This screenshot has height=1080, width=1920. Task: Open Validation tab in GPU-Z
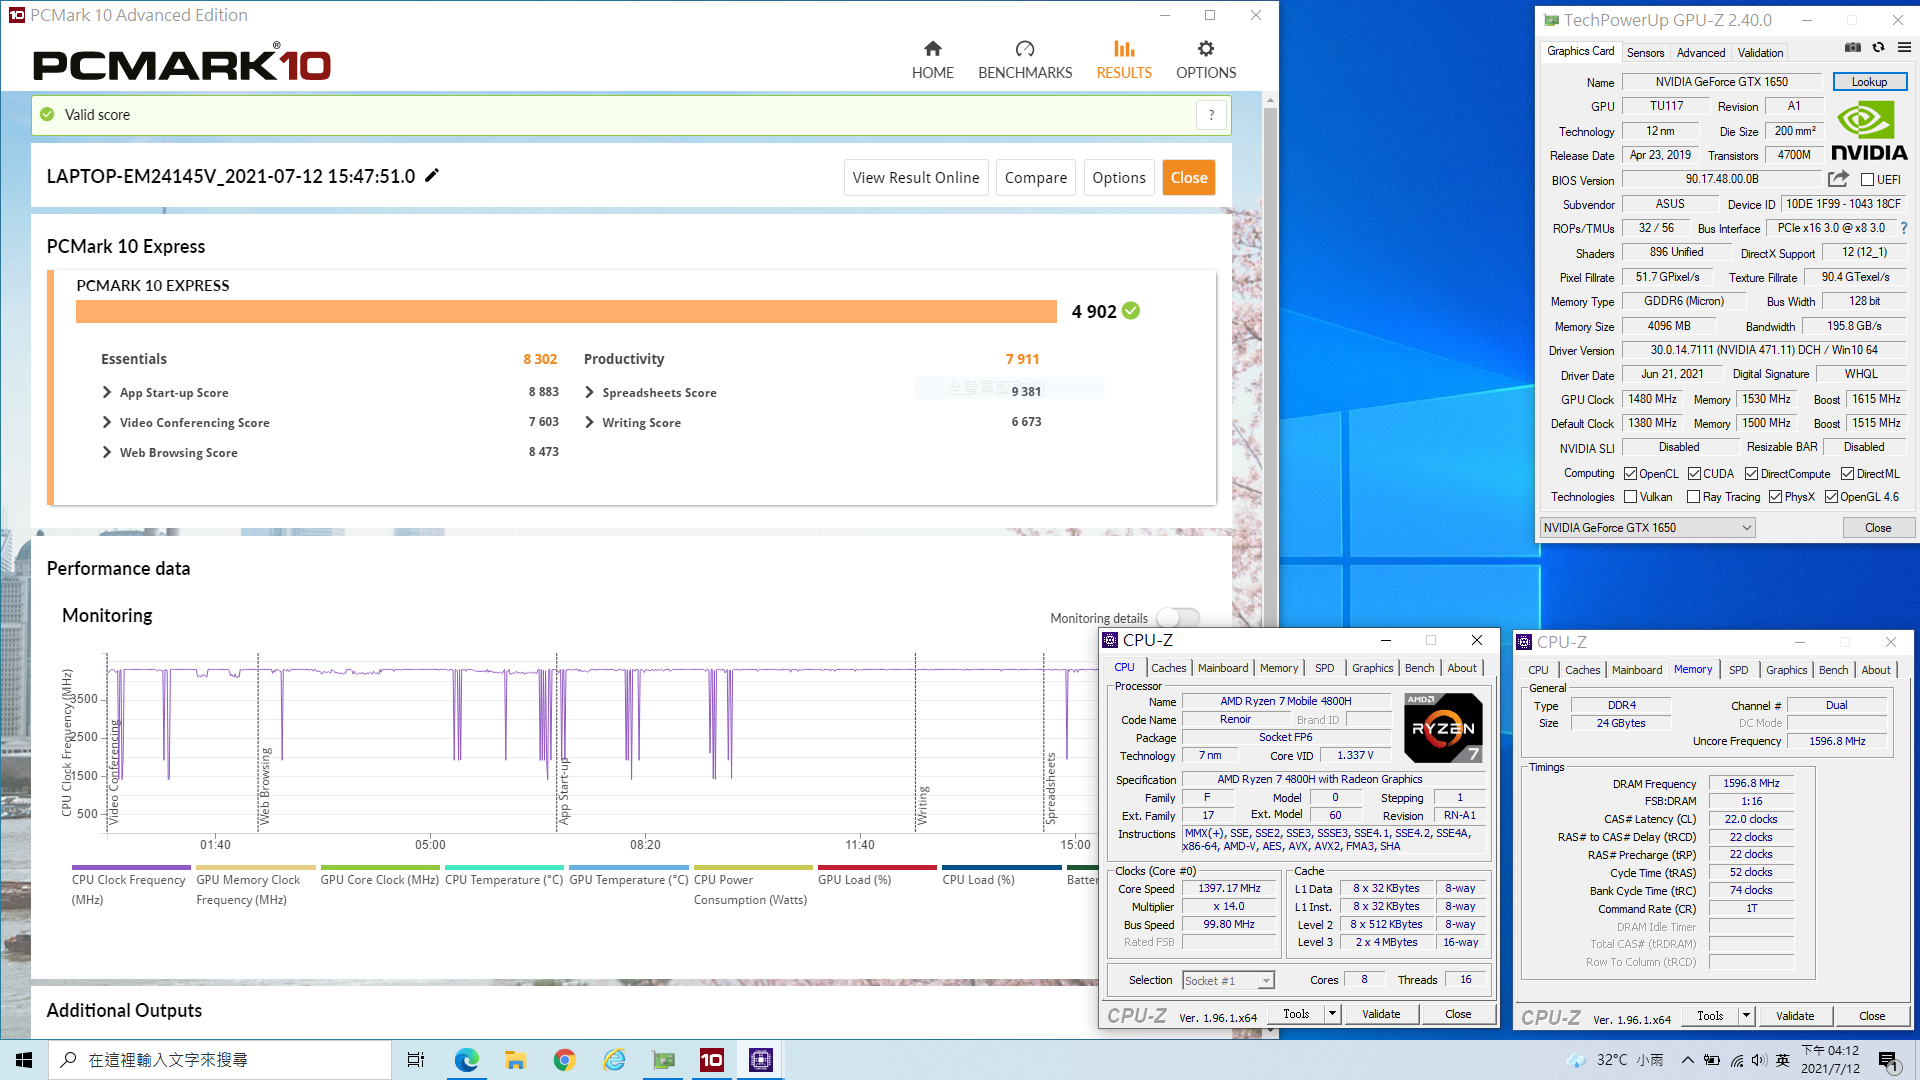point(1760,53)
